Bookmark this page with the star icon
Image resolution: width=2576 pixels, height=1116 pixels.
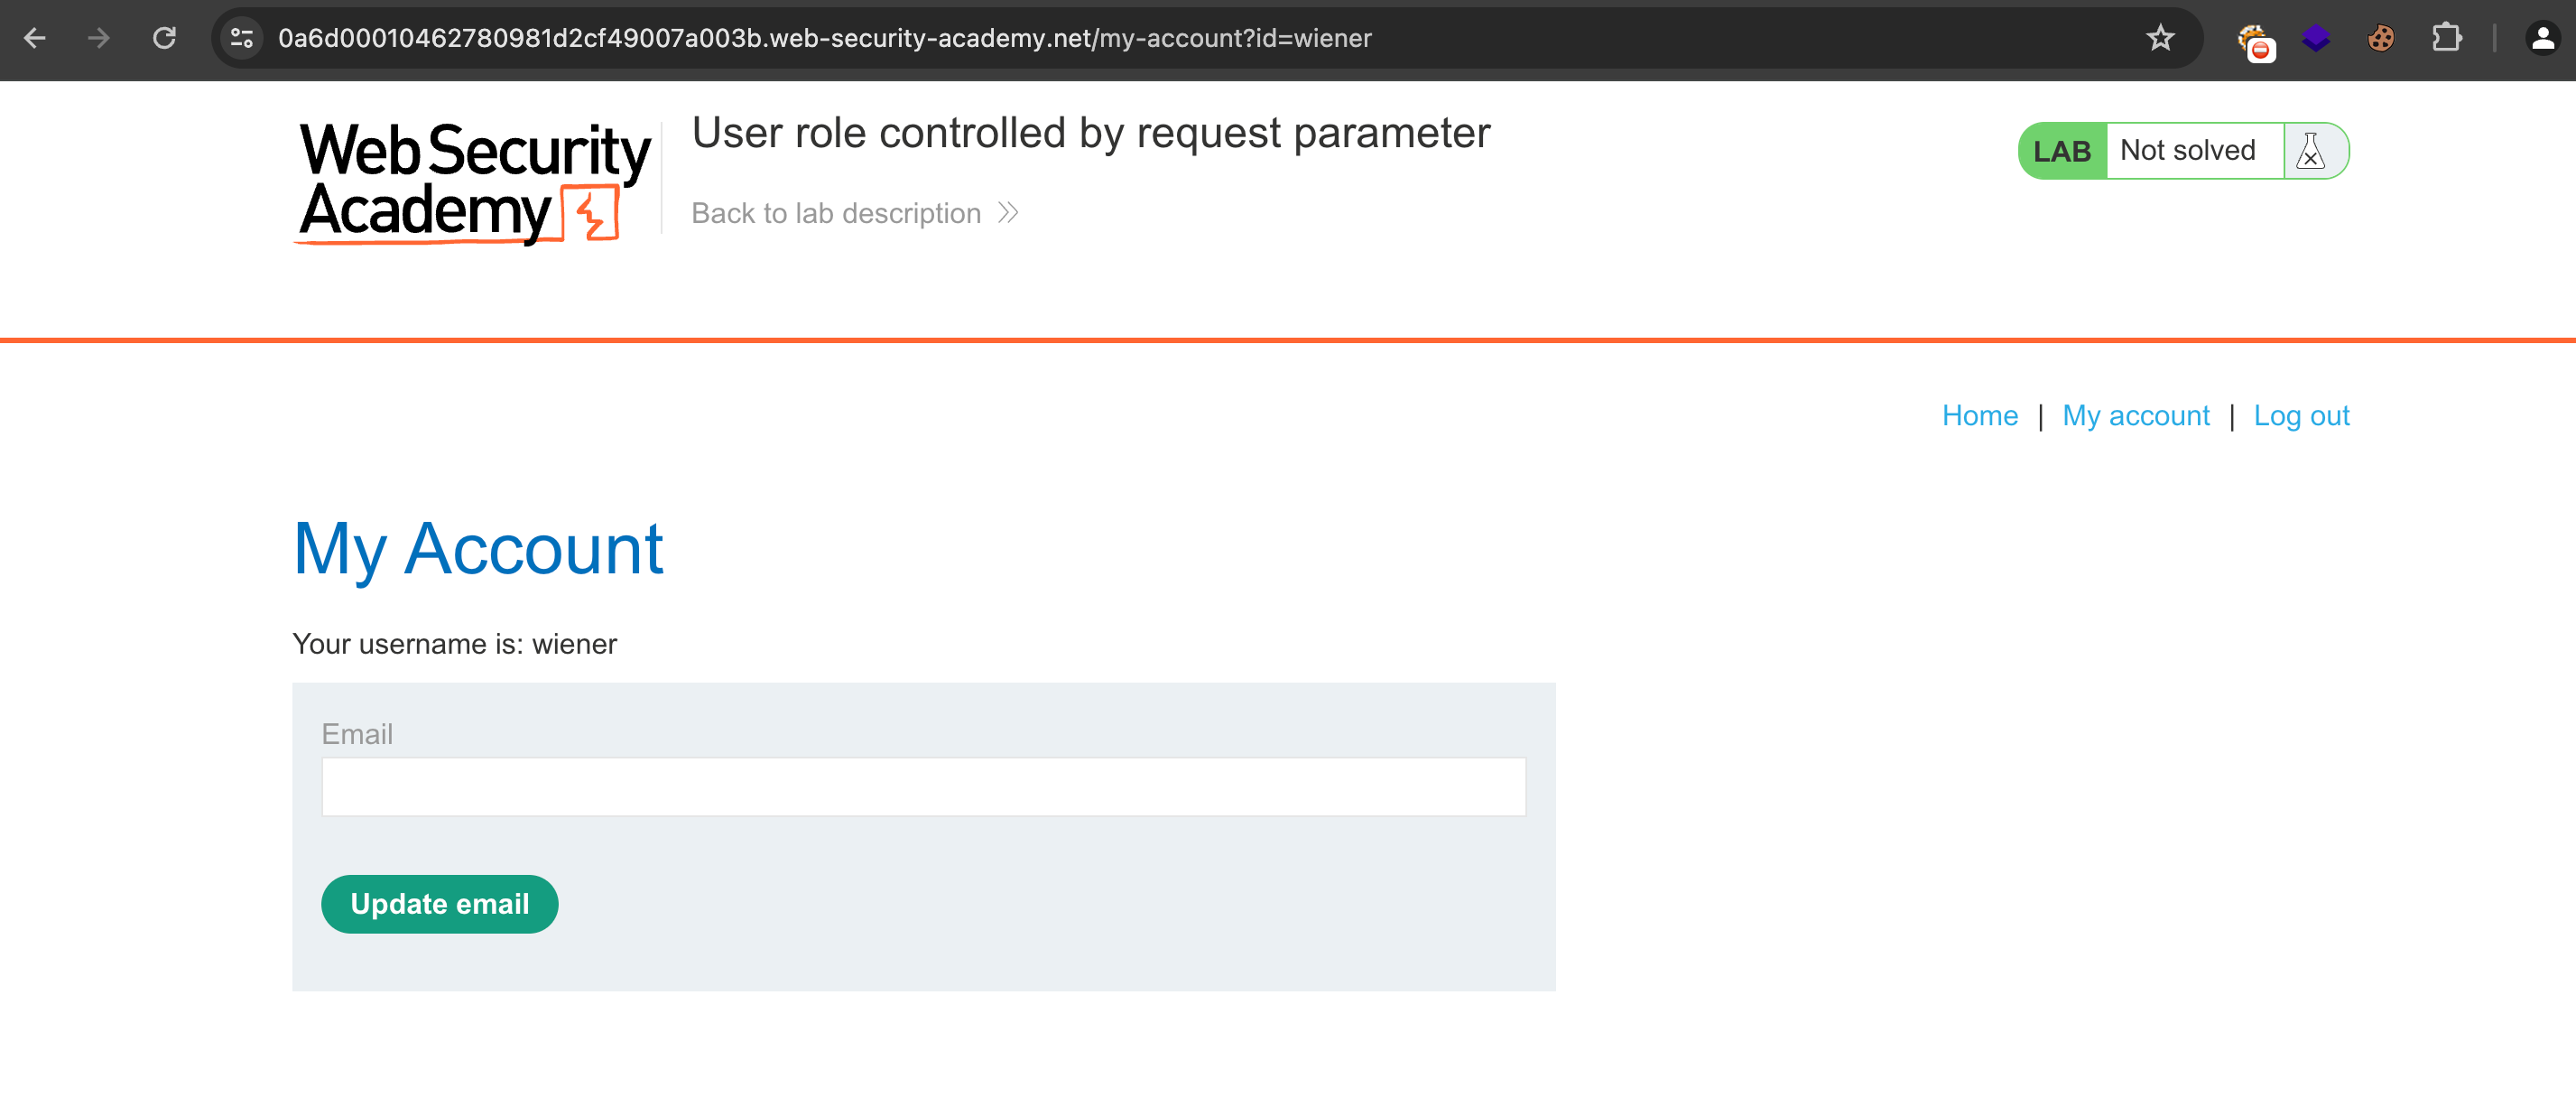tap(2160, 38)
